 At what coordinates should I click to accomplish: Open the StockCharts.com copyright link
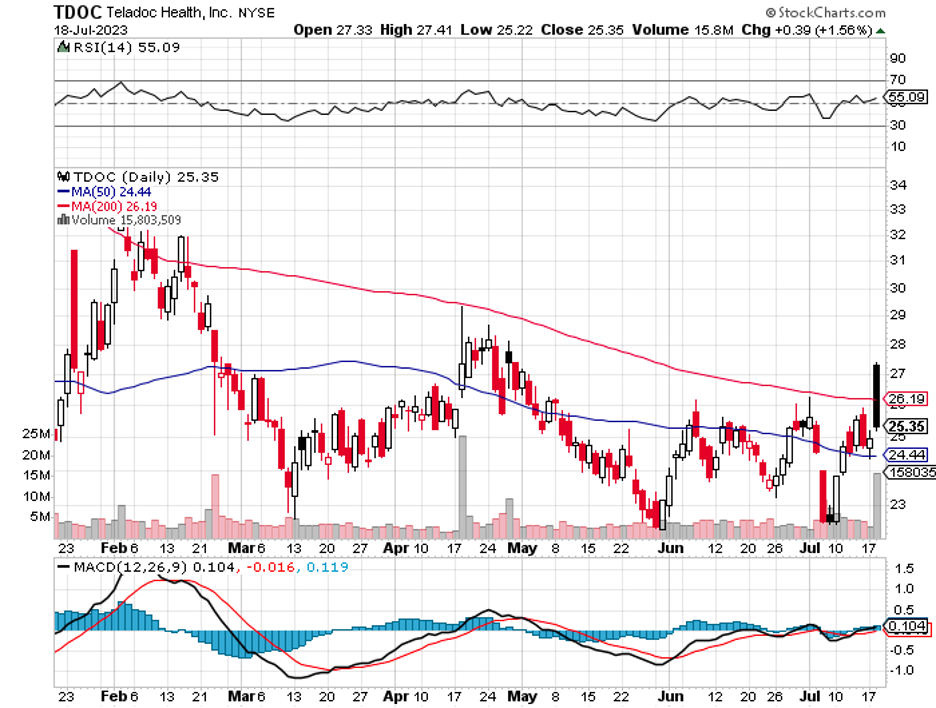tap(830, 13)
